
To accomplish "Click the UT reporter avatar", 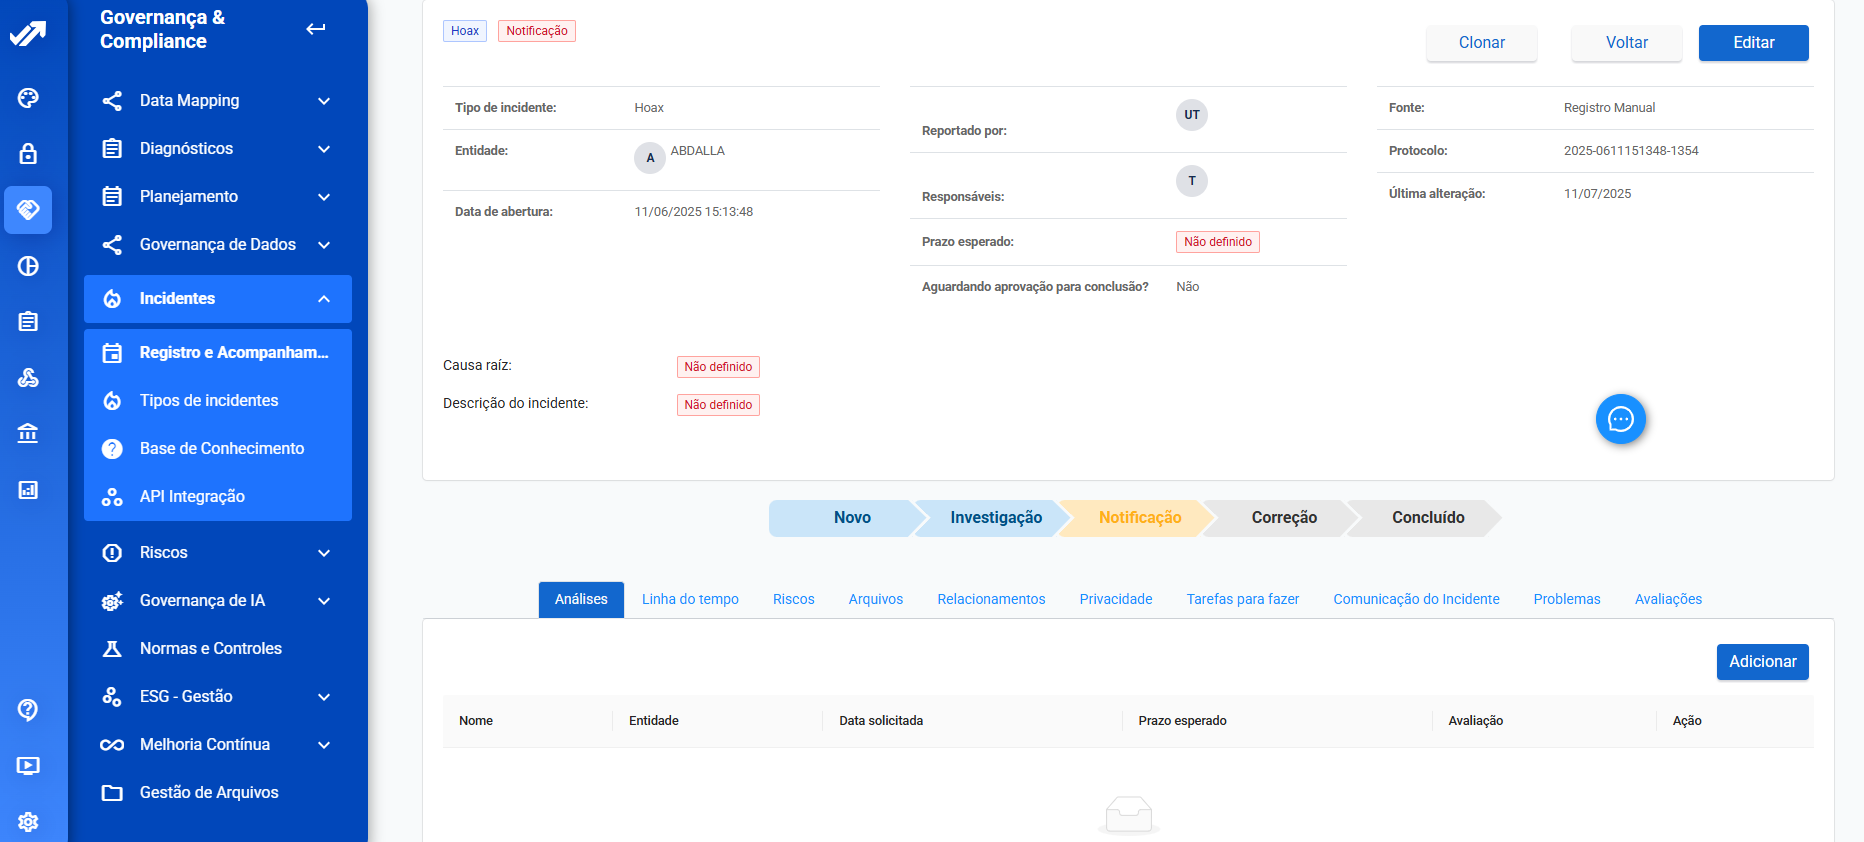I will pos(1191,115).
